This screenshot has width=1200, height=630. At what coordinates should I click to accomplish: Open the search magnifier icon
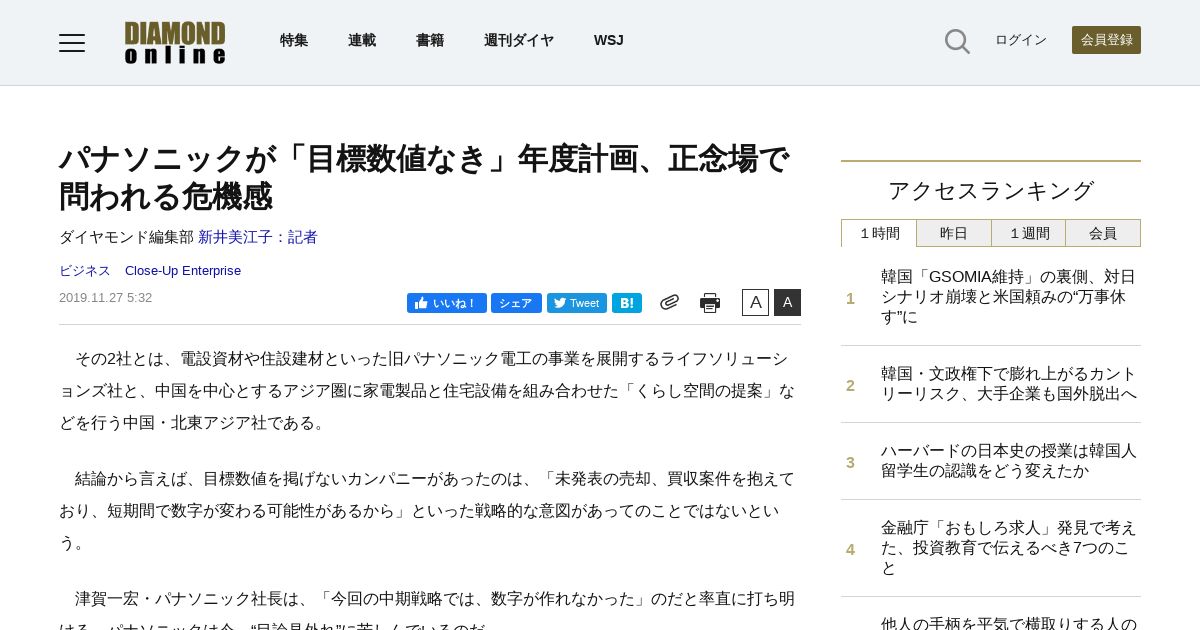[x=957, y=41]
